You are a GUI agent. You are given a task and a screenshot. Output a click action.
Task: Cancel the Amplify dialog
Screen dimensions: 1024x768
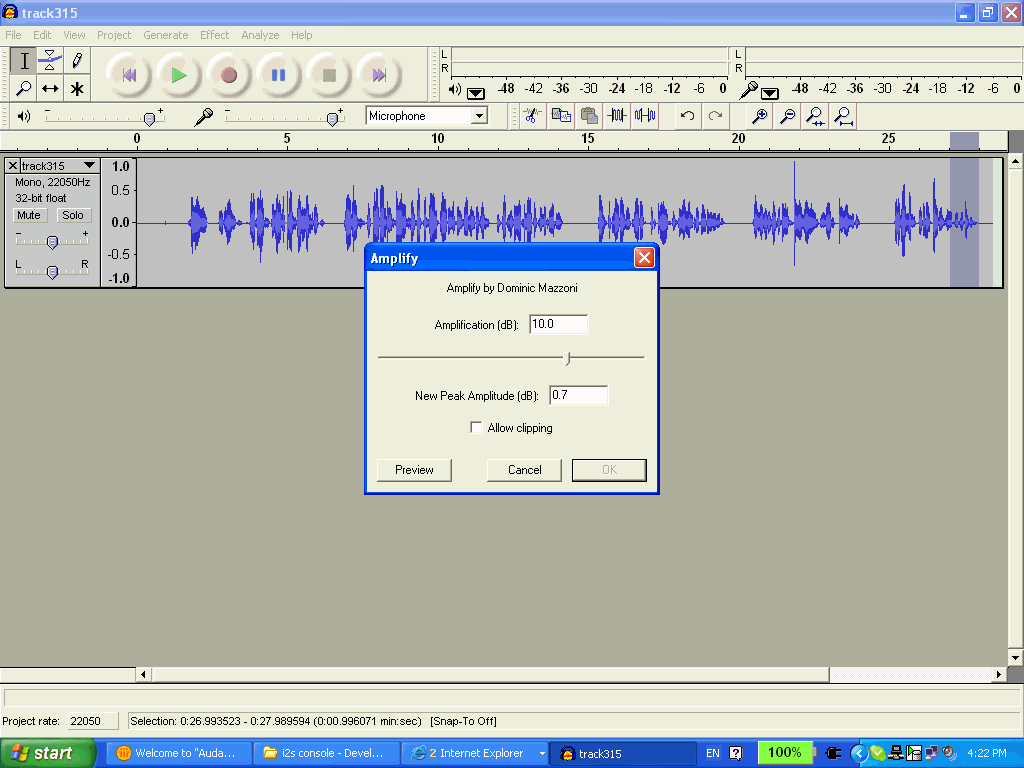coord(523,469)
